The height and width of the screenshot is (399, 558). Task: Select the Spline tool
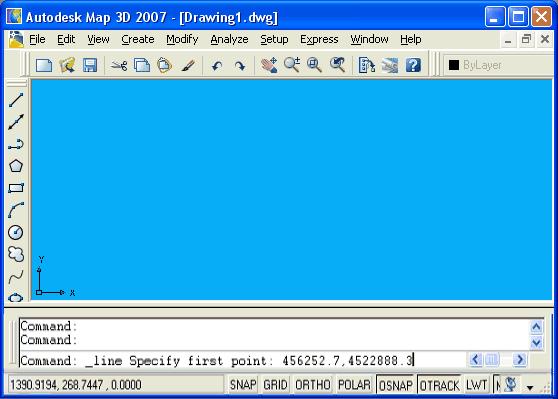click(16, 277)
